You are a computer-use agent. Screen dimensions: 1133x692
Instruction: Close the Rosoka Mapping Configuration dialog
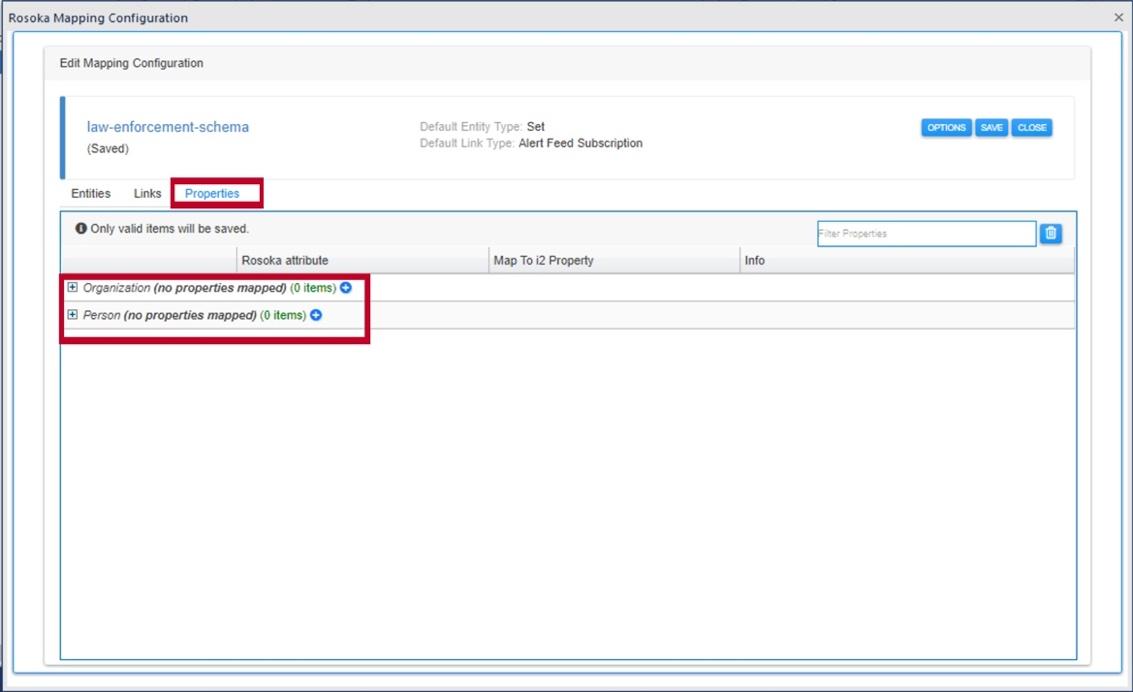1119,17
